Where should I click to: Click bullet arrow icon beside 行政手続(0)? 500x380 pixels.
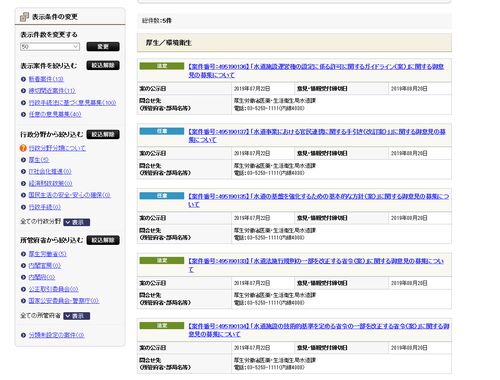23,207
